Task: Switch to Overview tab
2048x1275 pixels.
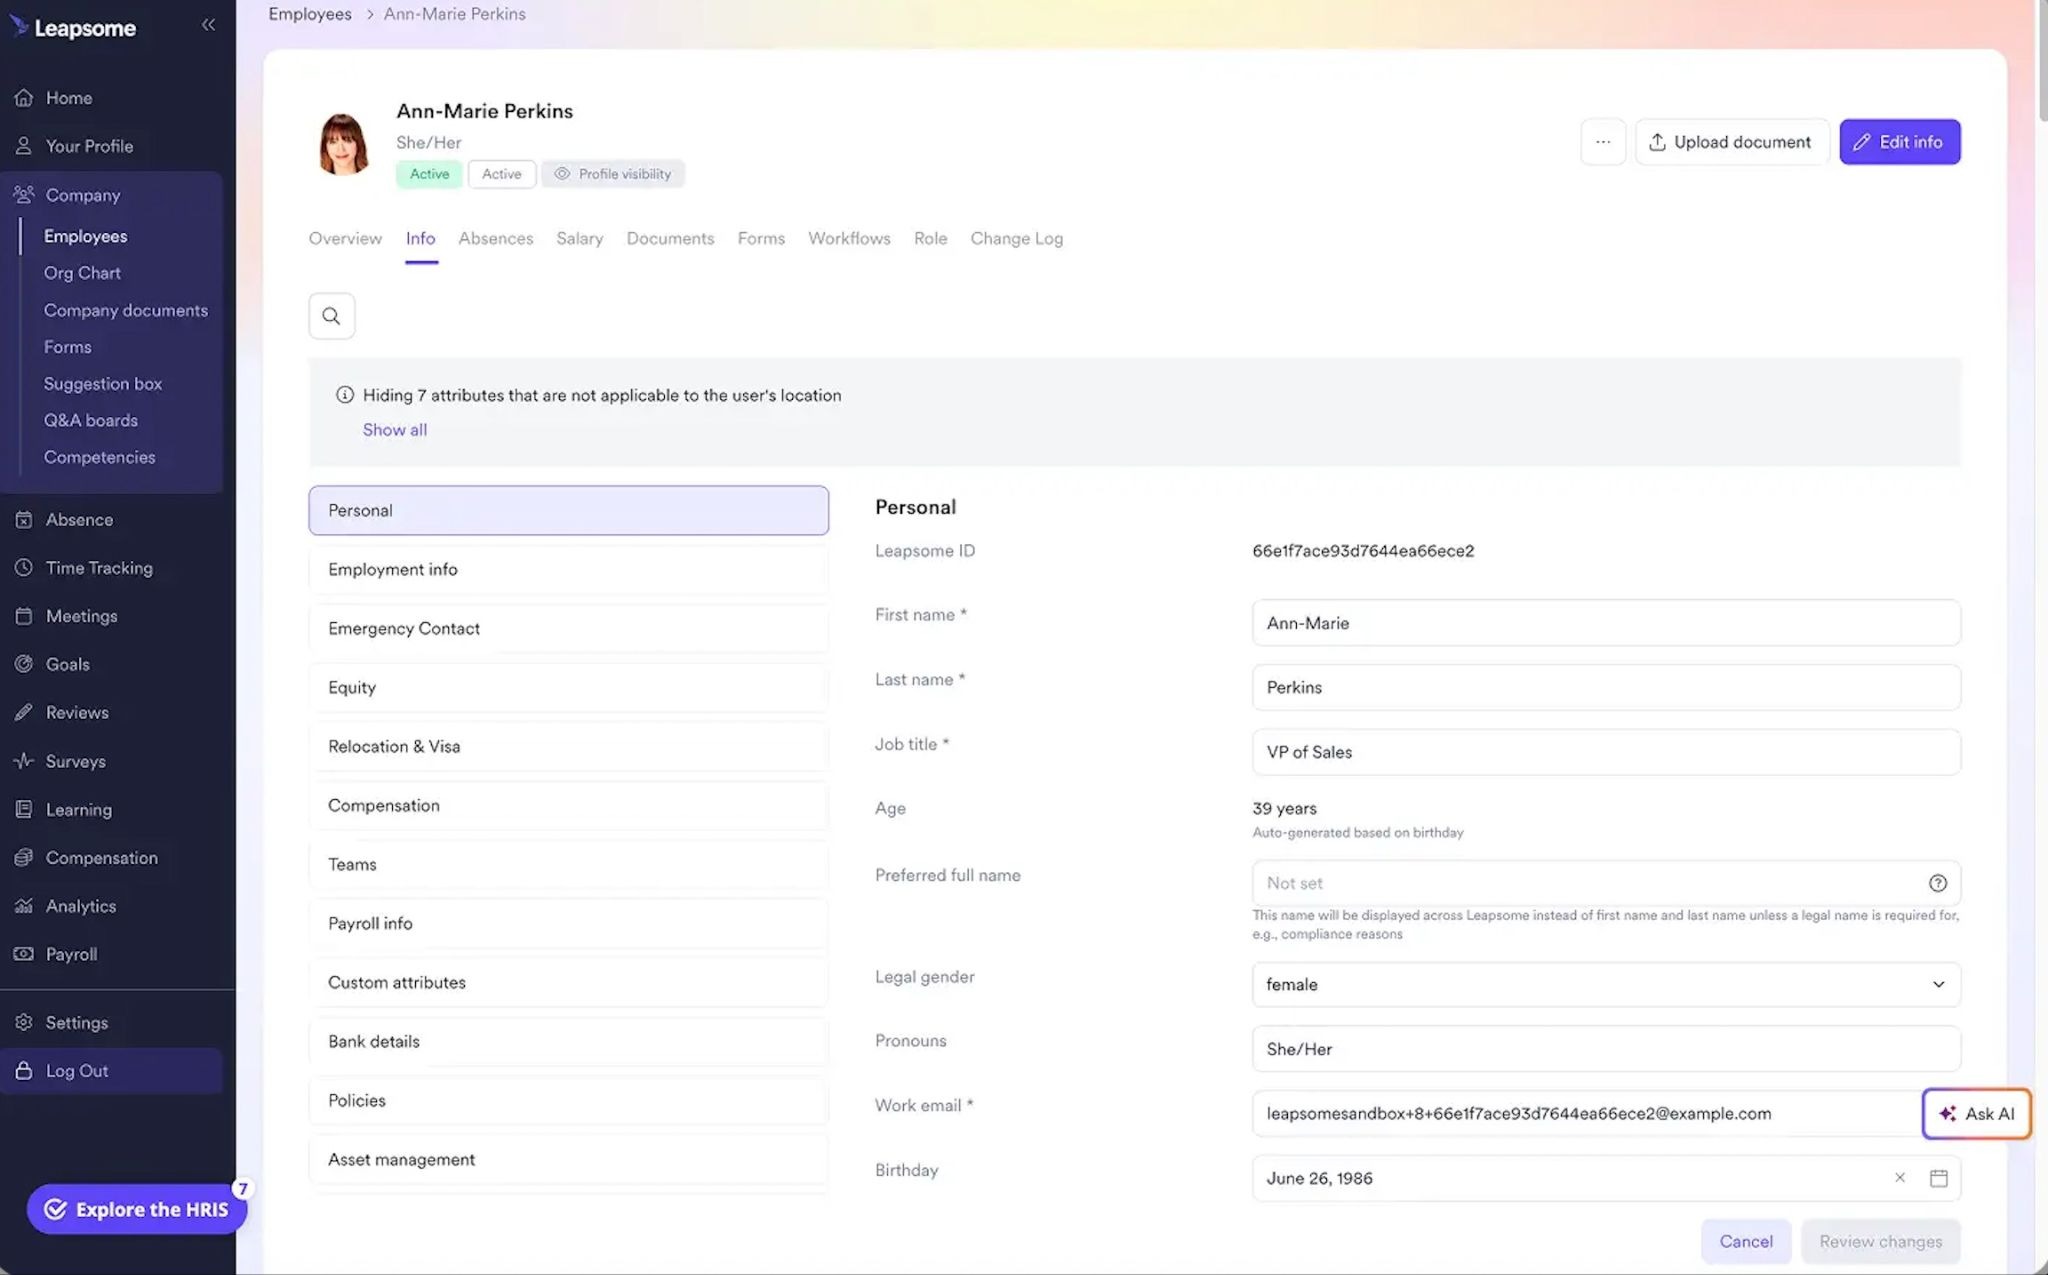Action: click(345, 239)
